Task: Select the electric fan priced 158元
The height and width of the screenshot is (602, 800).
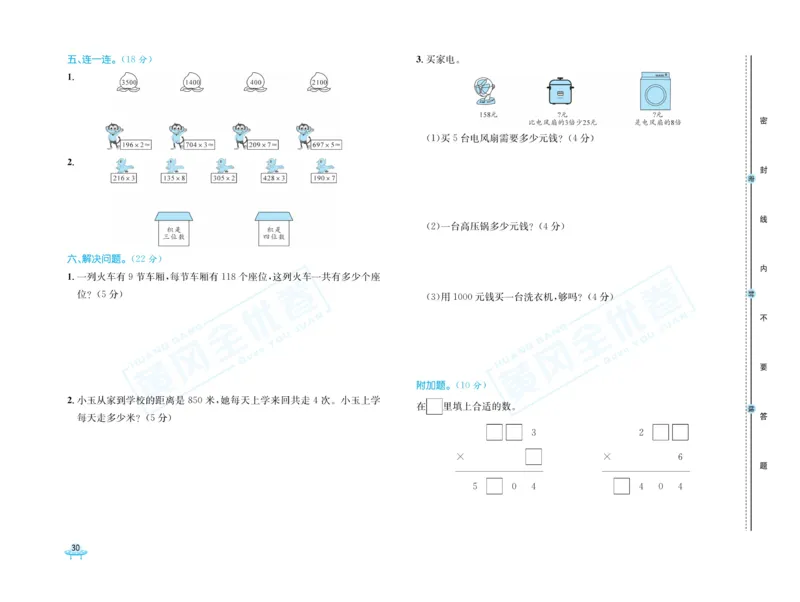Action: coord(484,92)
